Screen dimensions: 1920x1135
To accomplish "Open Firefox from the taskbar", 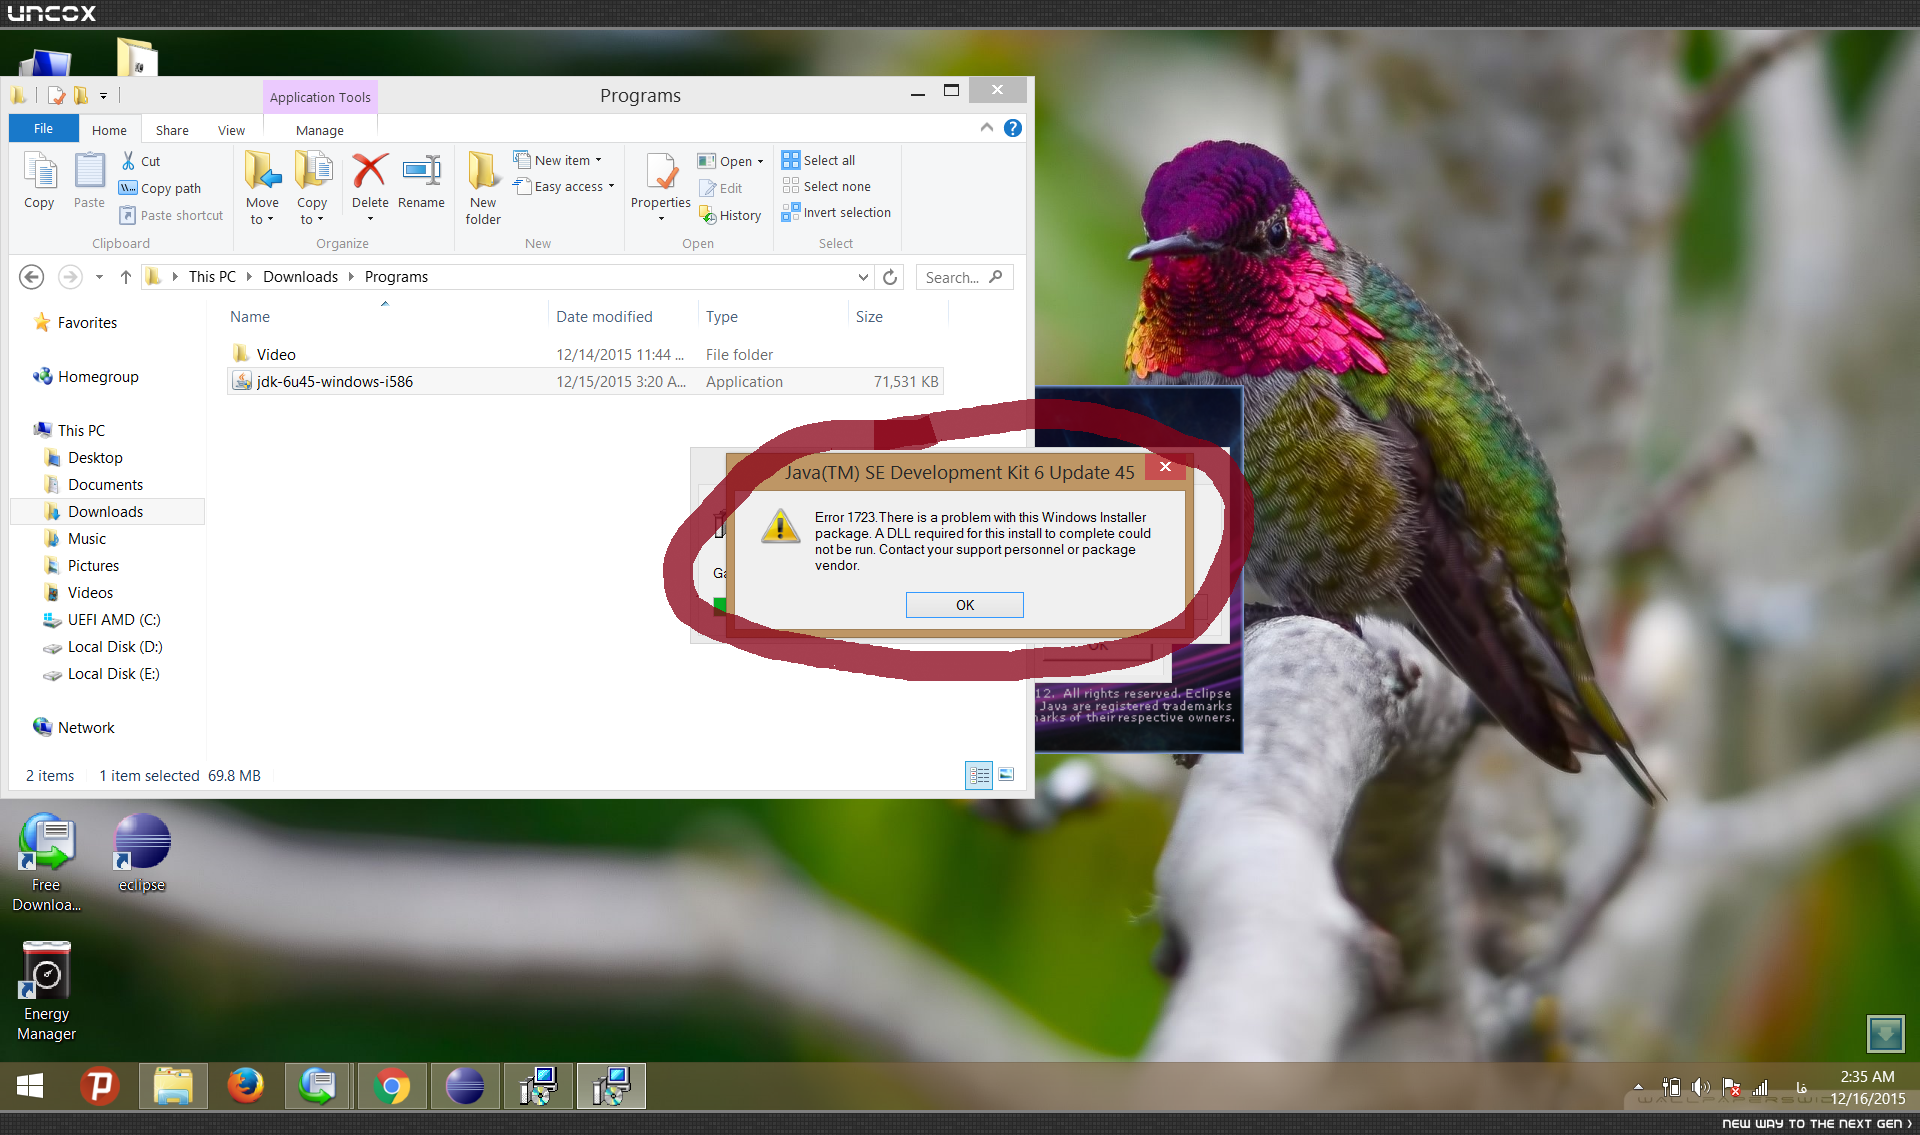I will point(245,1086).
